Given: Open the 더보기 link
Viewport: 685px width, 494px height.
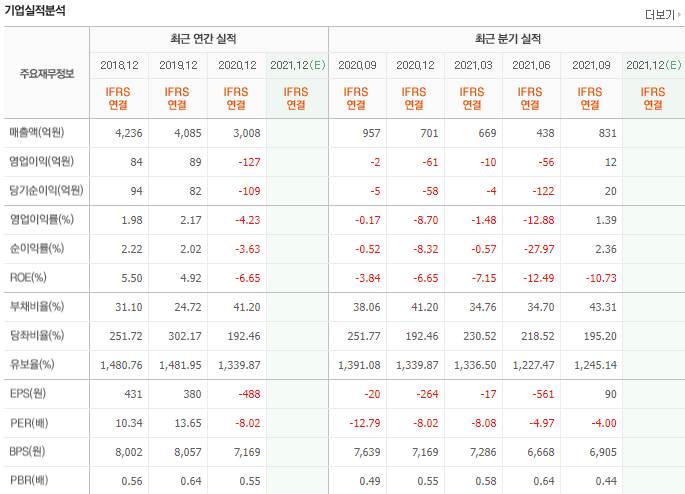Looking at the screenshot, I should coord(662,15).
